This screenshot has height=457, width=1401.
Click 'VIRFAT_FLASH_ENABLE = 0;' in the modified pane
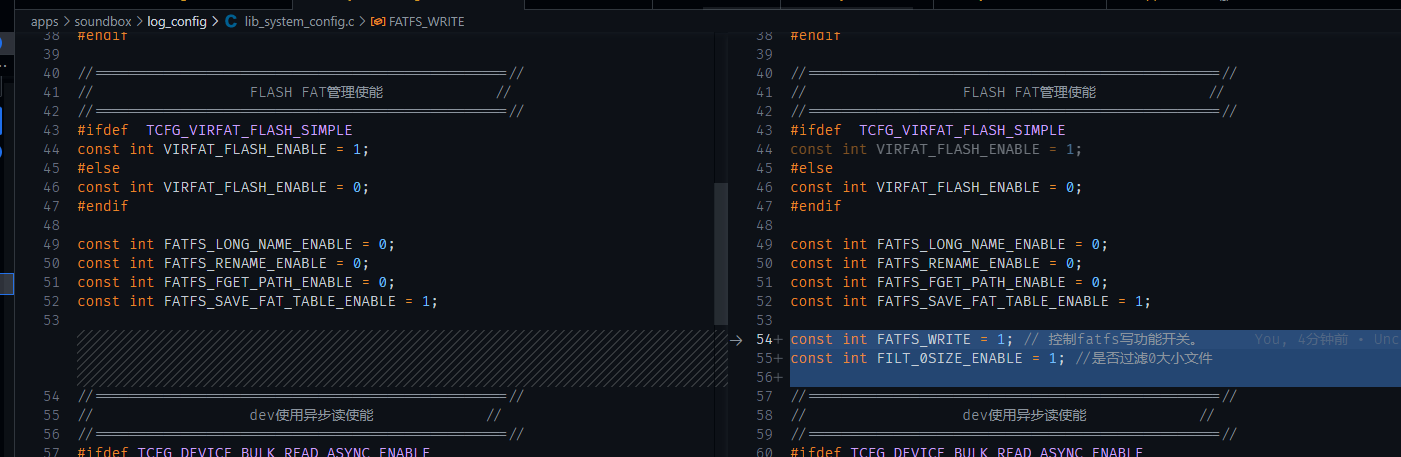point(980,187)
